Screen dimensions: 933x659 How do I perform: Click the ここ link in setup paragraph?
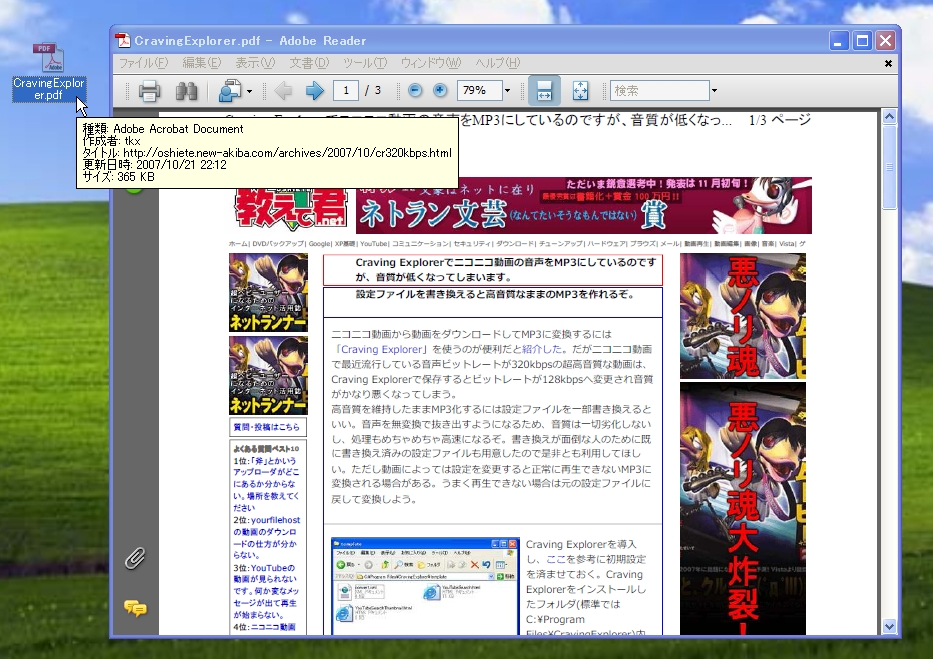pos(556,559)
